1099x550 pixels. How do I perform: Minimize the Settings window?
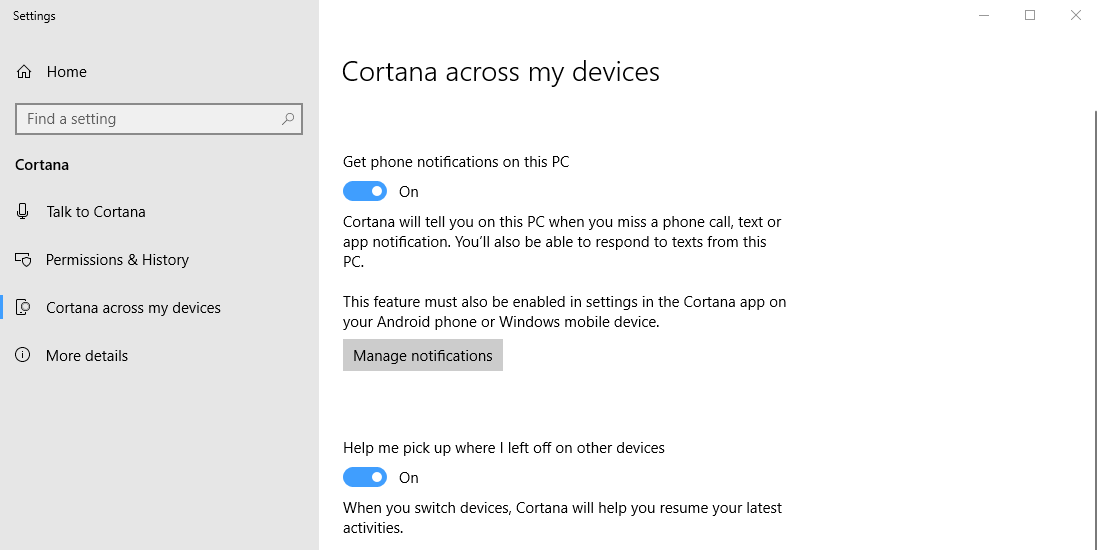pos(984,15)
